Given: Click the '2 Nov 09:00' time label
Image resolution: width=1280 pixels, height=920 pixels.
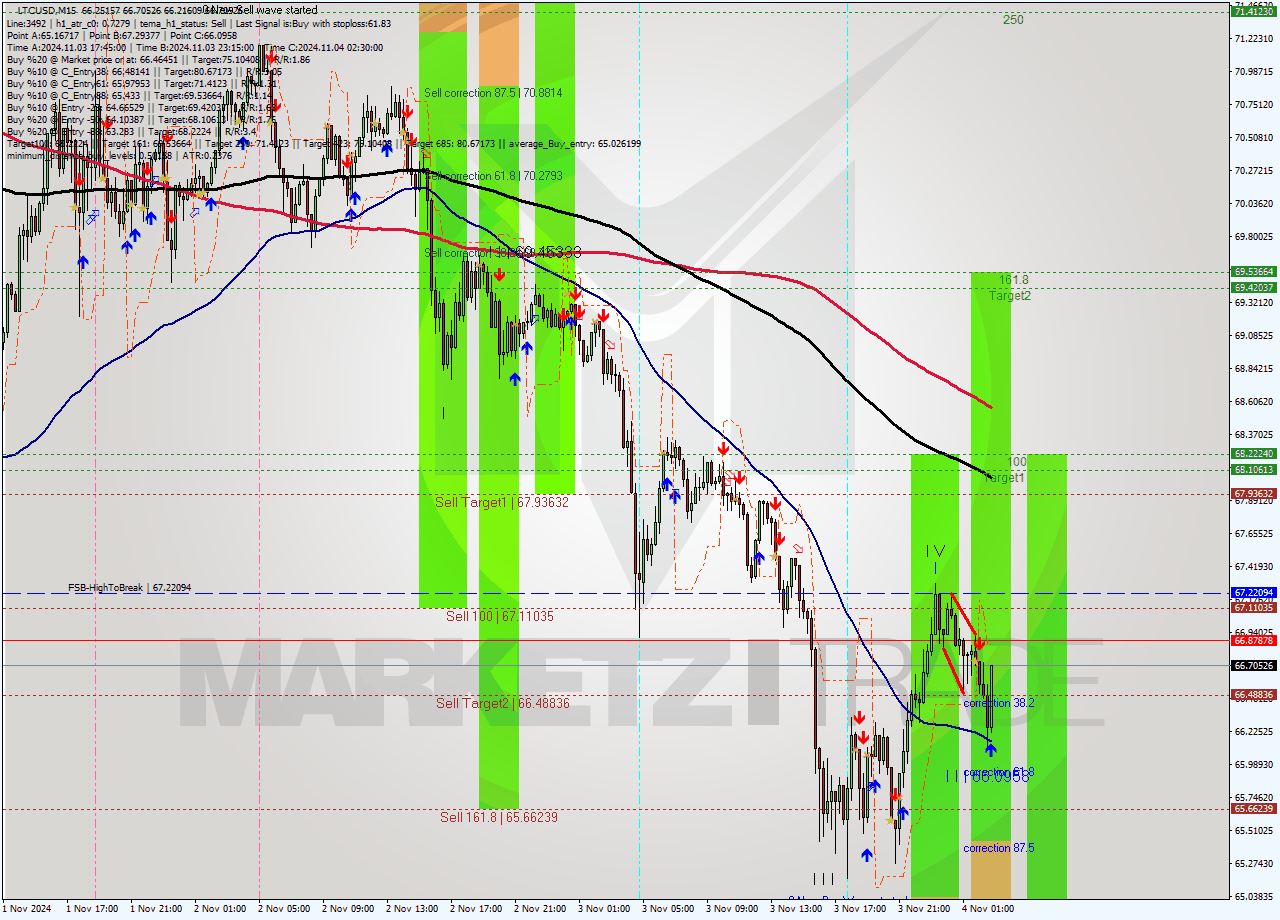Looking at the screenshot, I should [348, 909].
